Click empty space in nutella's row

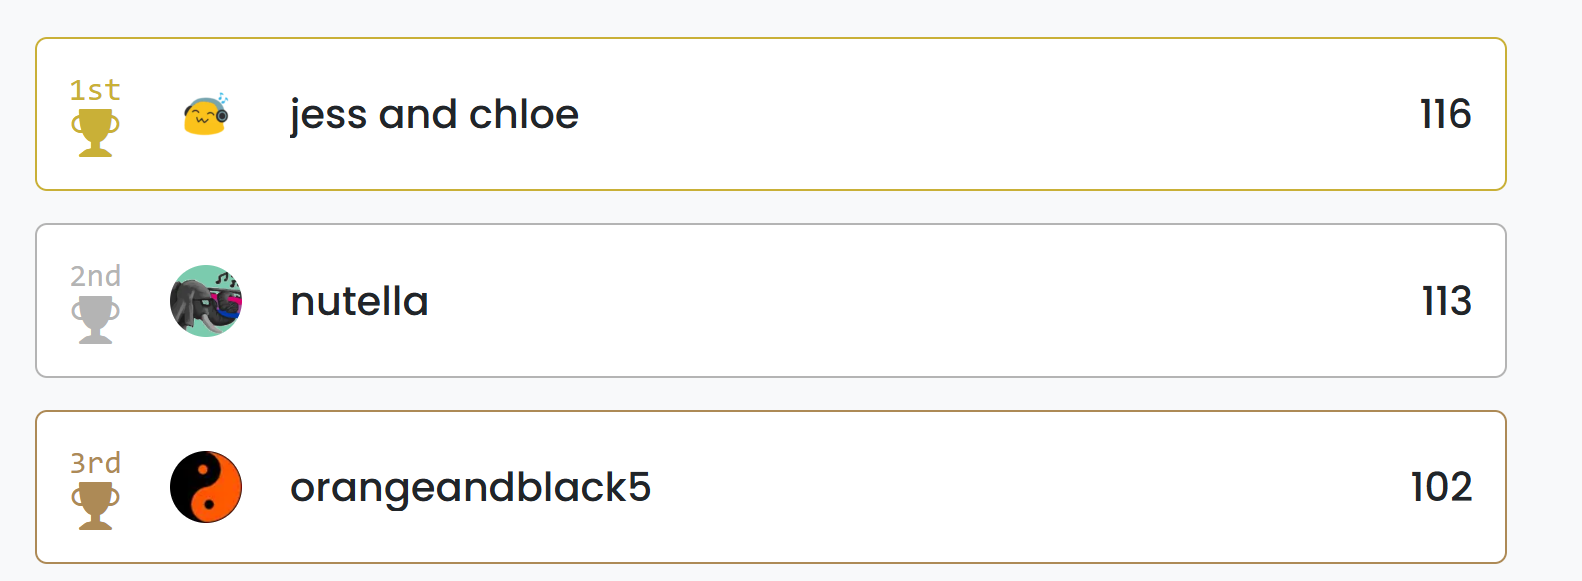[900, 301]
